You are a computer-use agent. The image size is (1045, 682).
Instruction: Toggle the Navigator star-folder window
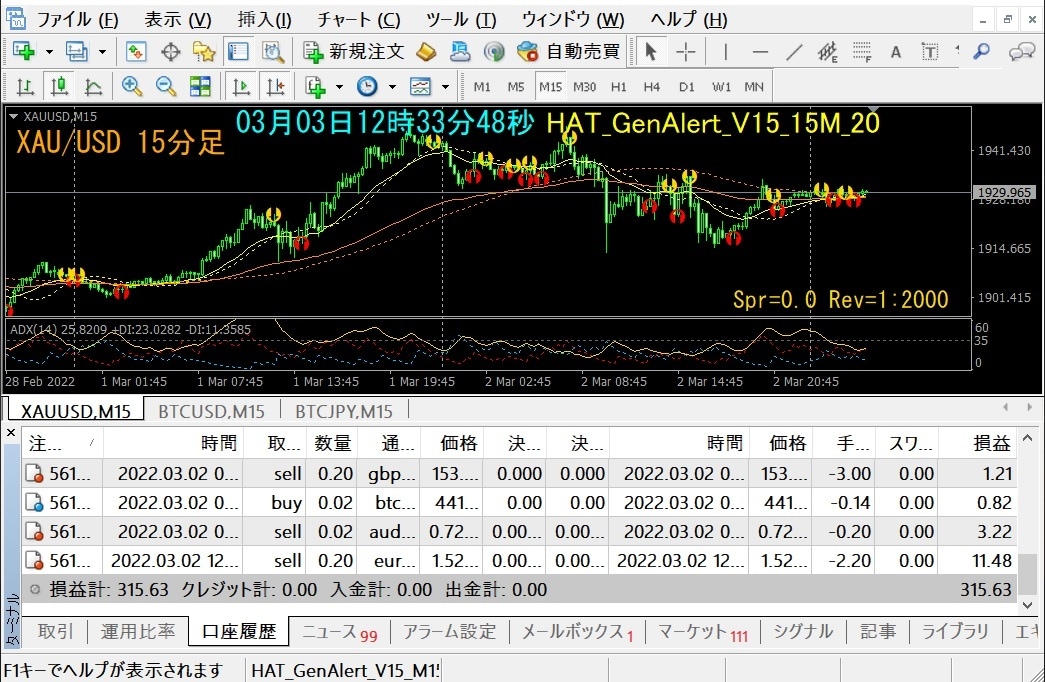point(204,51)
